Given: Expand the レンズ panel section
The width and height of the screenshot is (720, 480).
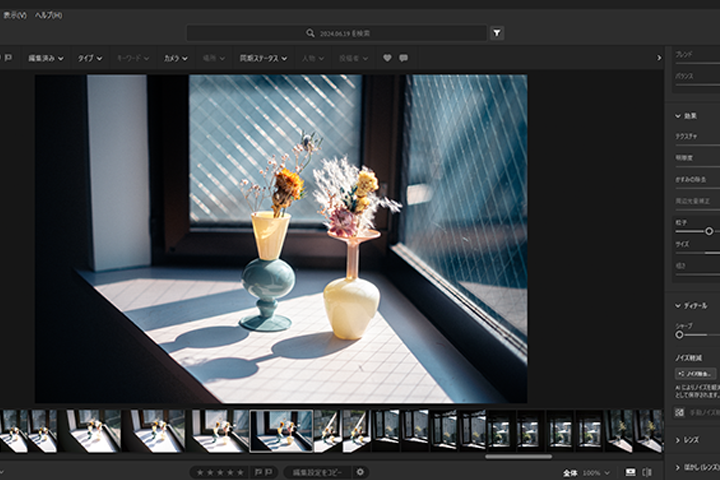Looking at the screenshot, I should tap(687, 440).
